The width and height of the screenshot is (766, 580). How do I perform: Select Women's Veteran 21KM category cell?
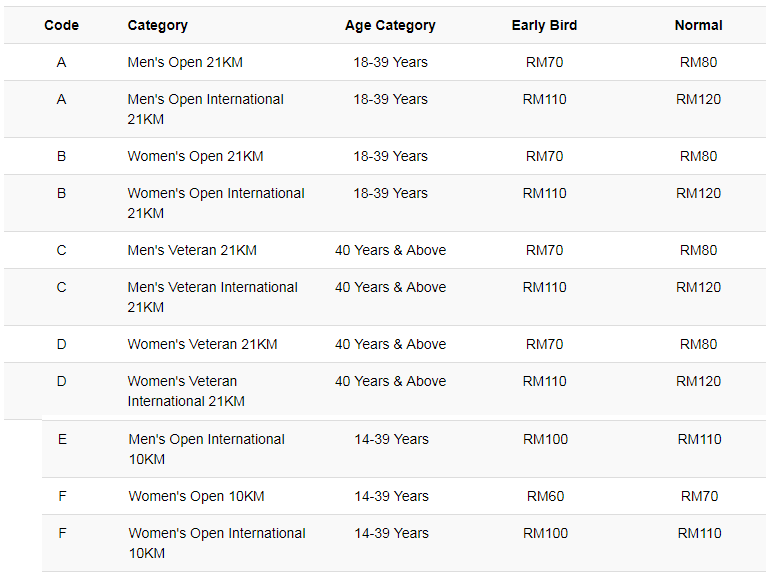(x=202, y=344)
